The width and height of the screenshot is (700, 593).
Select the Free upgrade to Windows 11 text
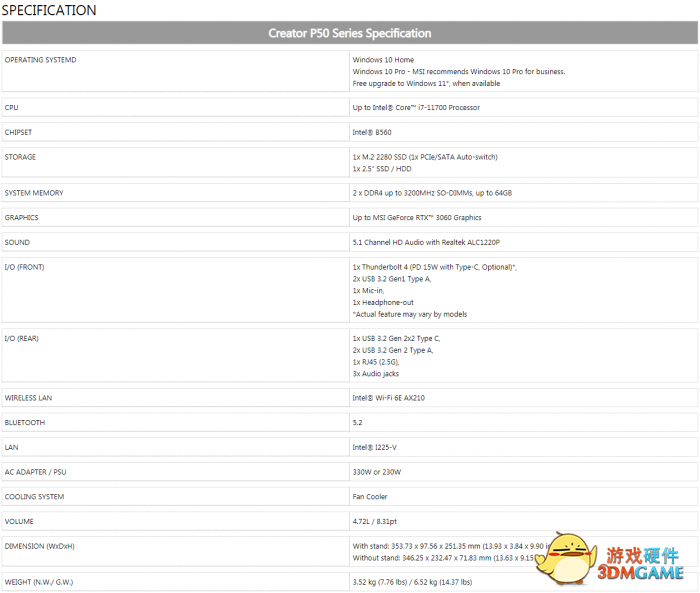click(x=426, y=84)
